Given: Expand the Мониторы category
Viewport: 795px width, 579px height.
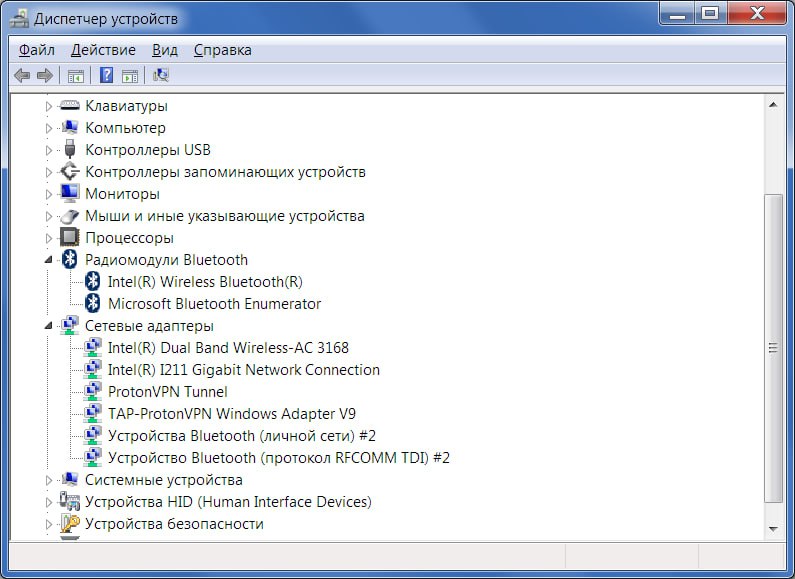Looking at the screenshot, I should tap(49, 194).
